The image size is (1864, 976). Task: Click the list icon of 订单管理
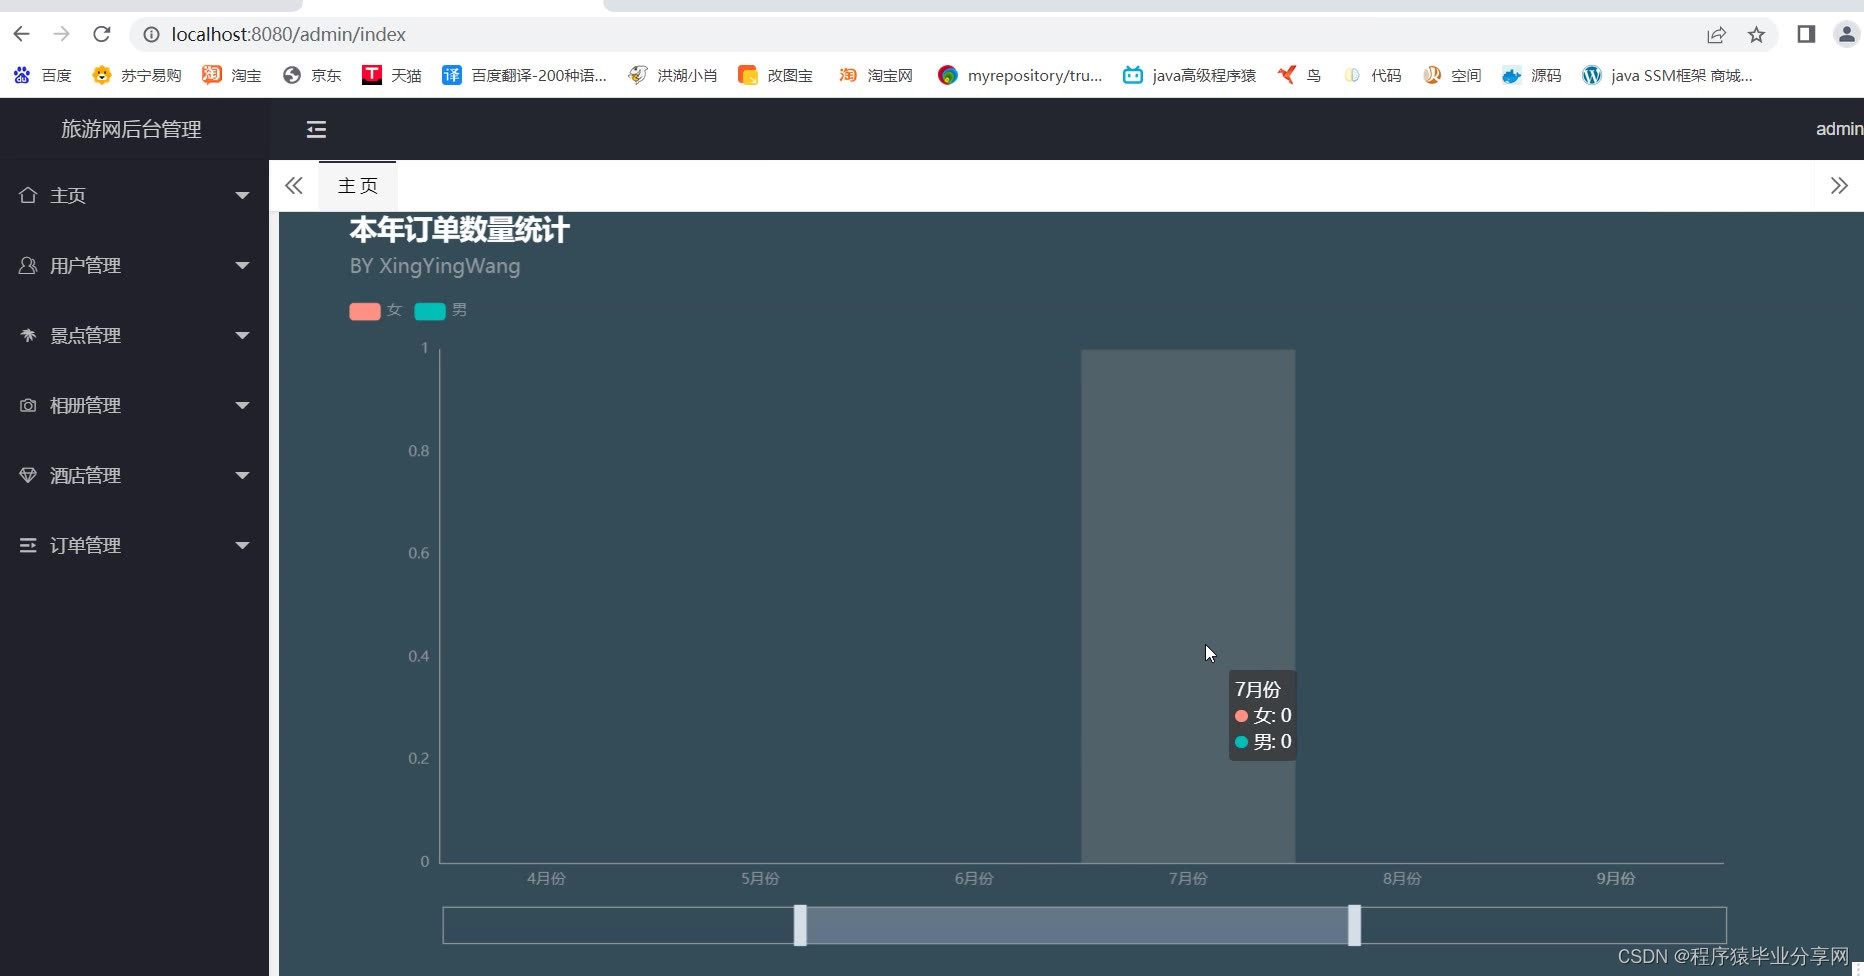coord(28,545)
